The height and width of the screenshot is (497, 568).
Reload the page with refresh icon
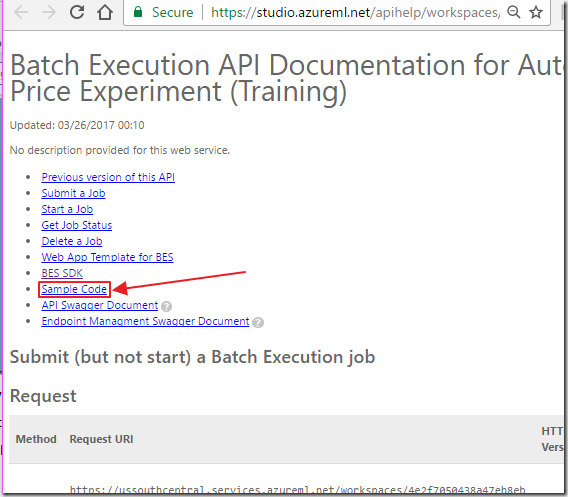(77, 12)
